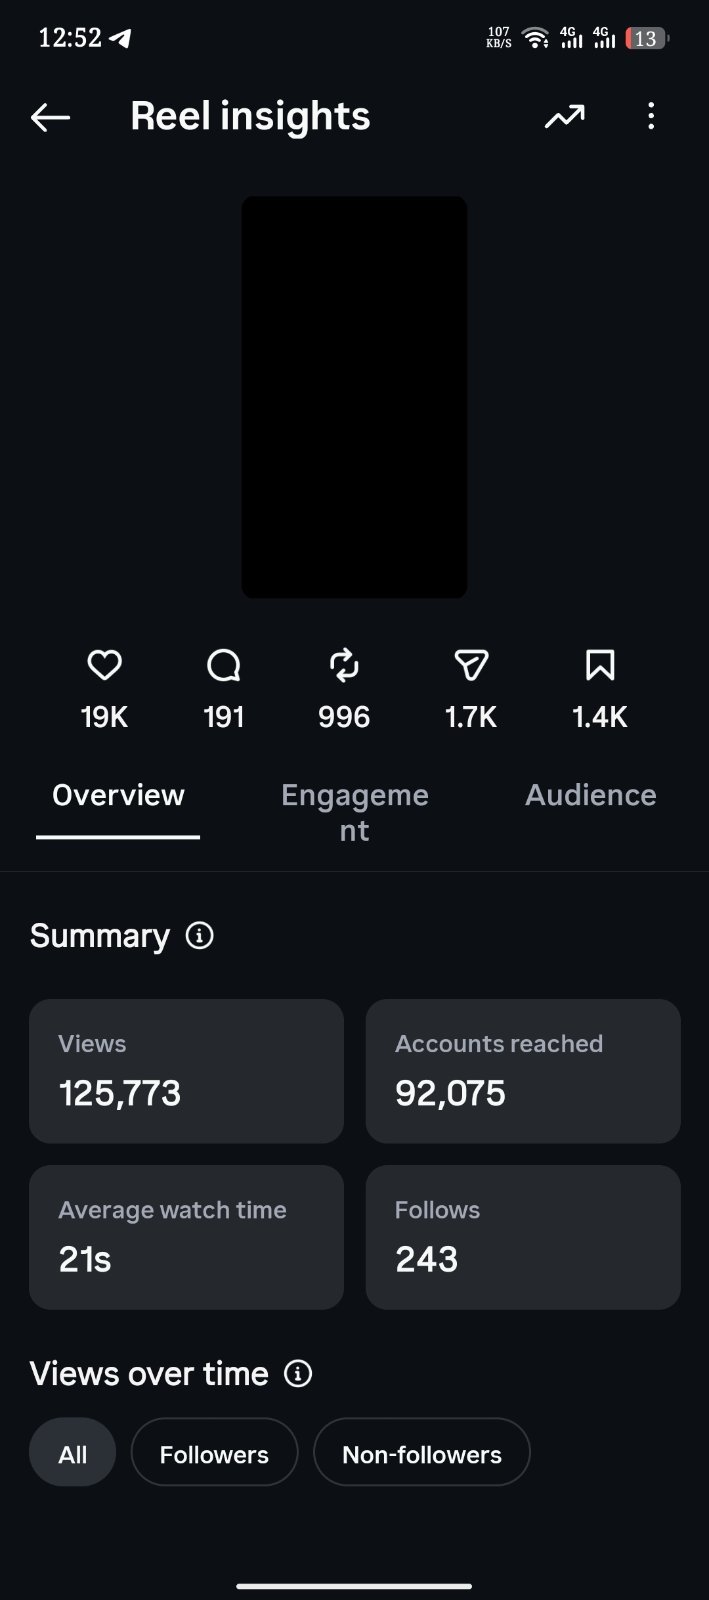The height and width of the screenshot is (1600, 709).
Task: Select the Followers filter chip
Action: 214,1452
